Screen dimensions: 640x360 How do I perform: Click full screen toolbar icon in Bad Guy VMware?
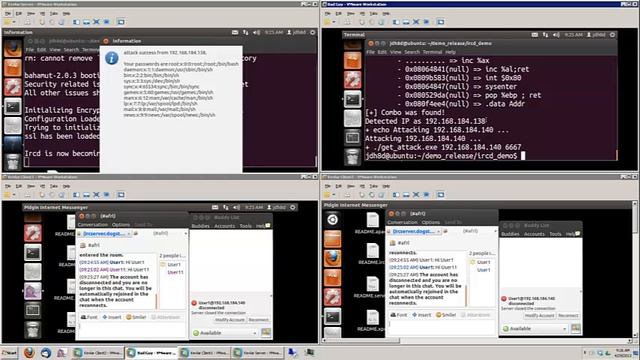coord(416,22)
